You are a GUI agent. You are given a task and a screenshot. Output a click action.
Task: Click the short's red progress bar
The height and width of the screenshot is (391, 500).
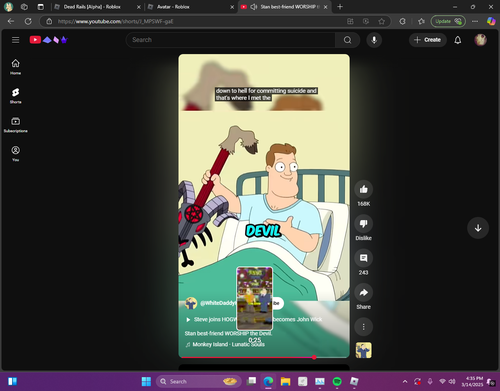(264, 357)
